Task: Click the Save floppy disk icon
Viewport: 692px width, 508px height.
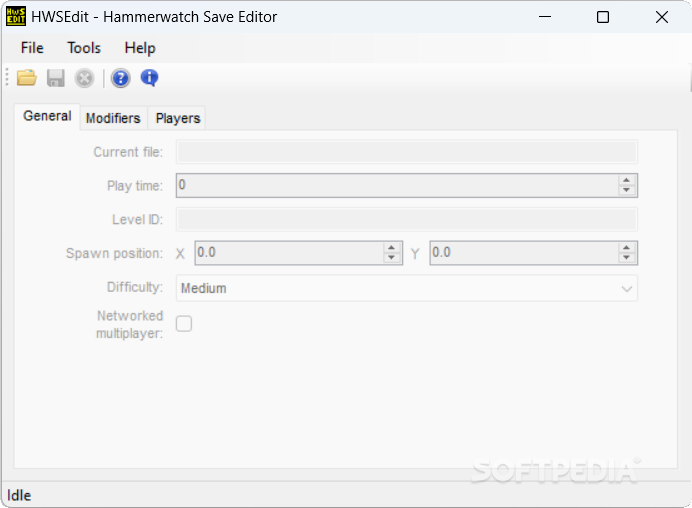Action: coord(56,78)
